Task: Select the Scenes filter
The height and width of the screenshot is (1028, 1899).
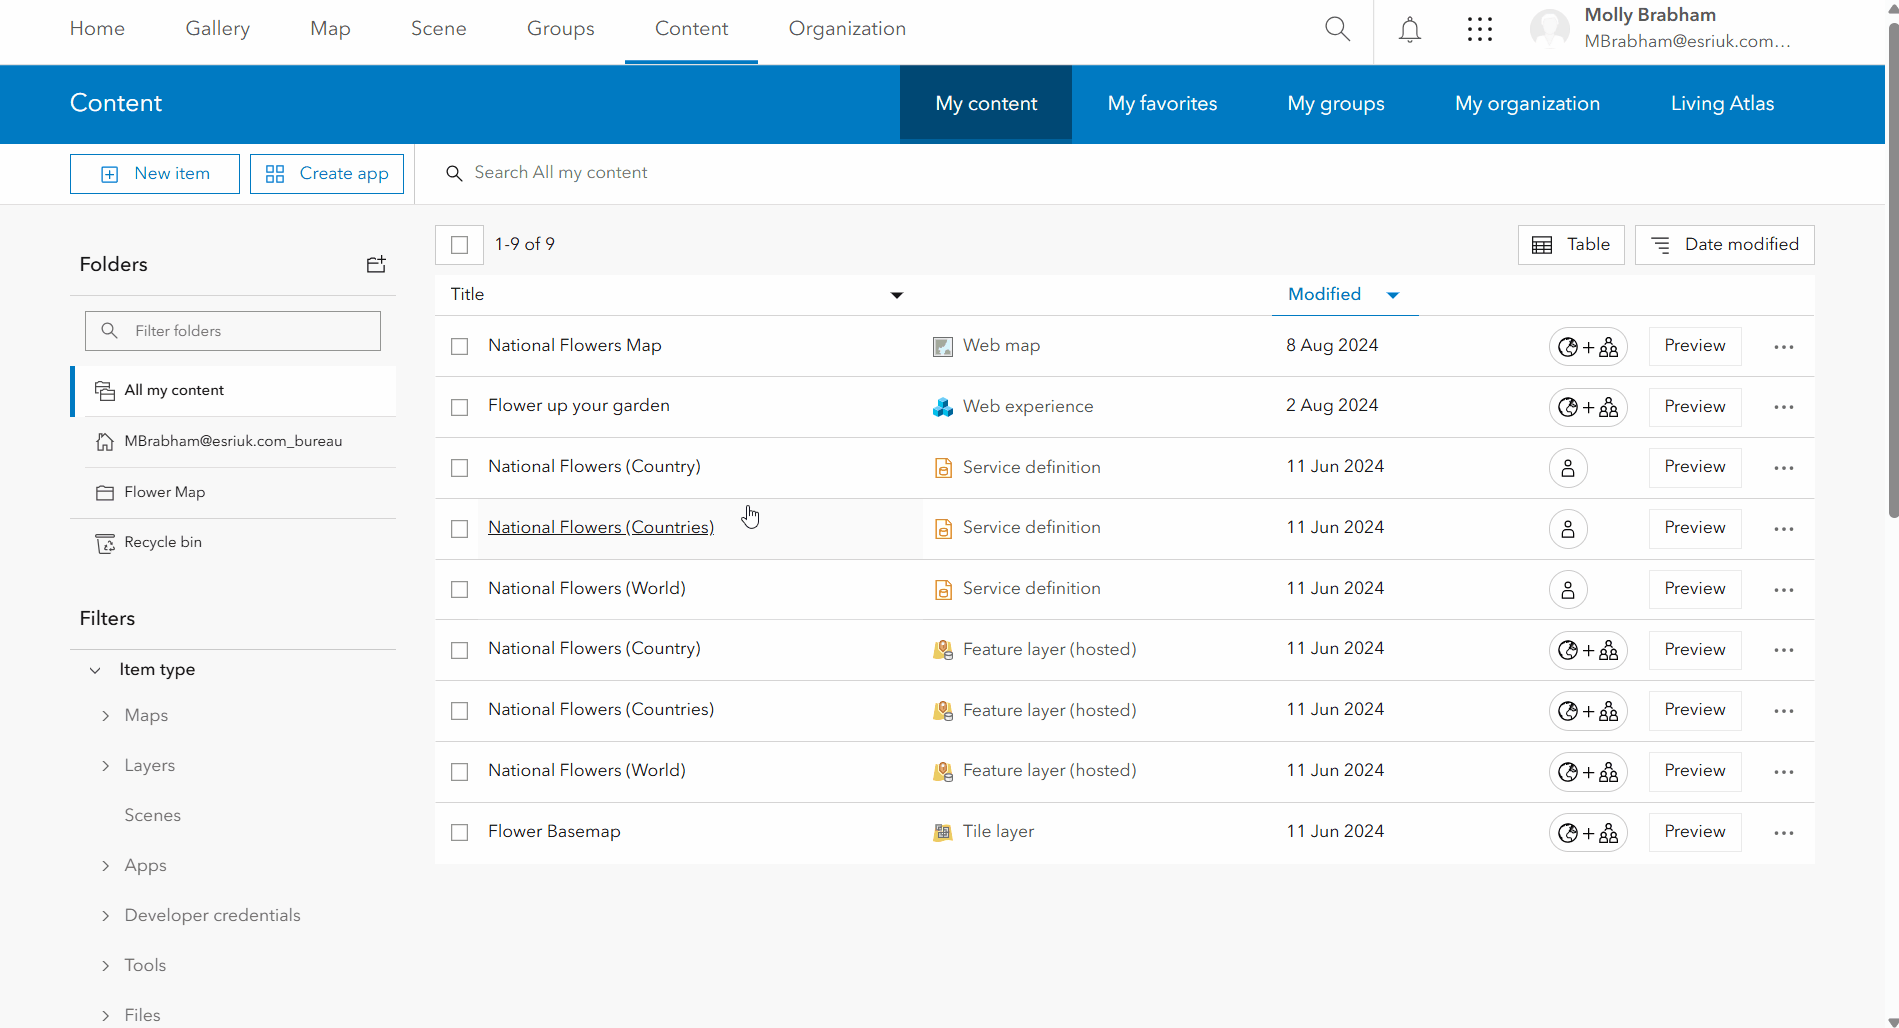Action: pyautogui.click(x=152, y=816)
